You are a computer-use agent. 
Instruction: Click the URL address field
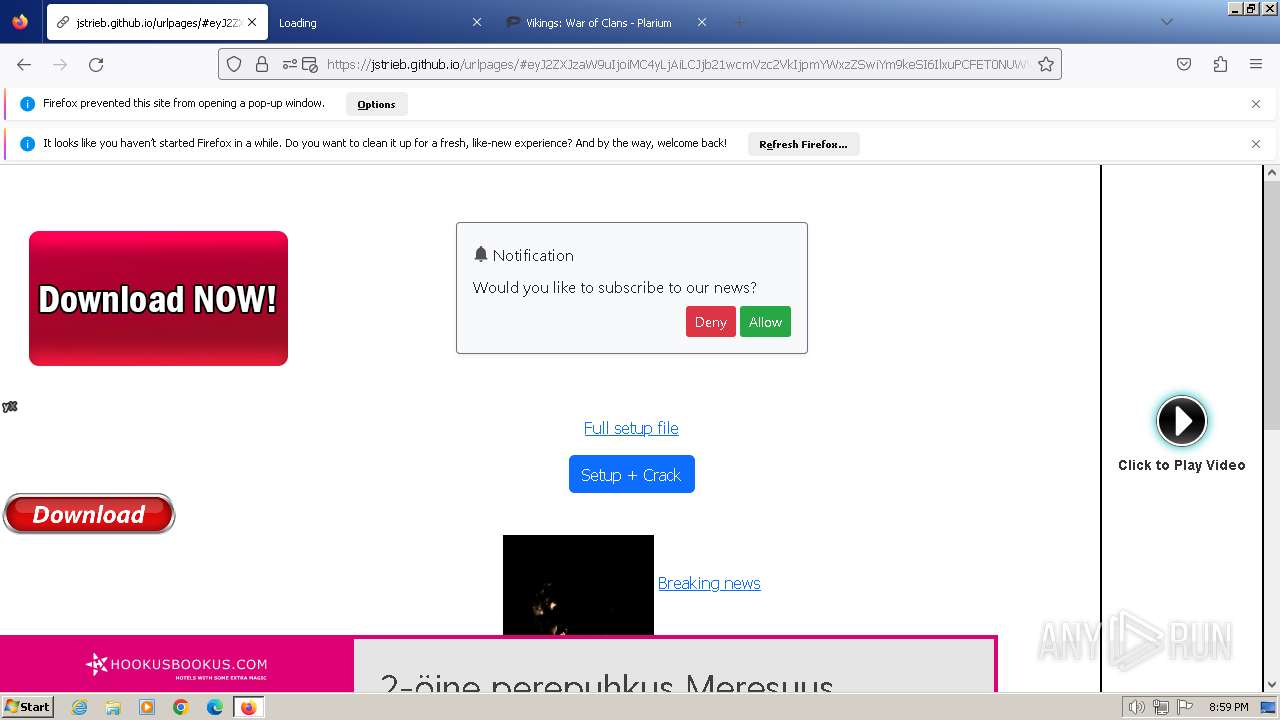tap(677, 64)
